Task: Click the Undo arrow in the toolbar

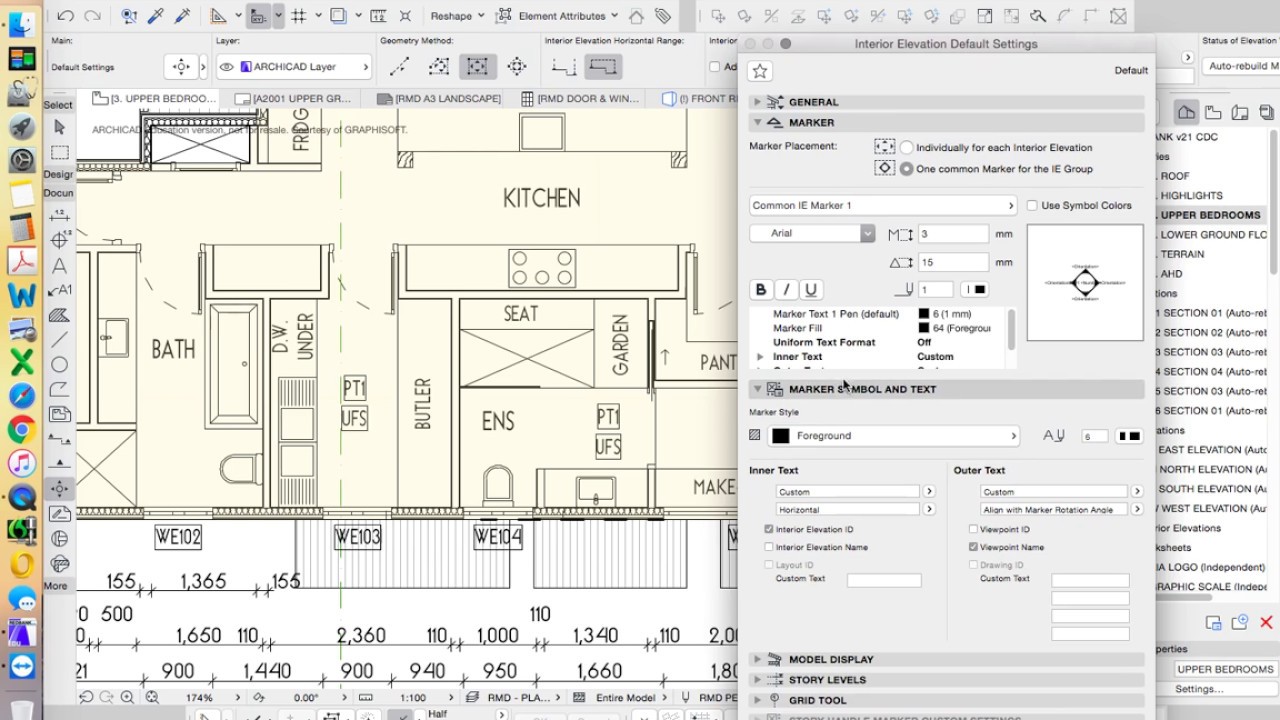Action: point(66,16)
